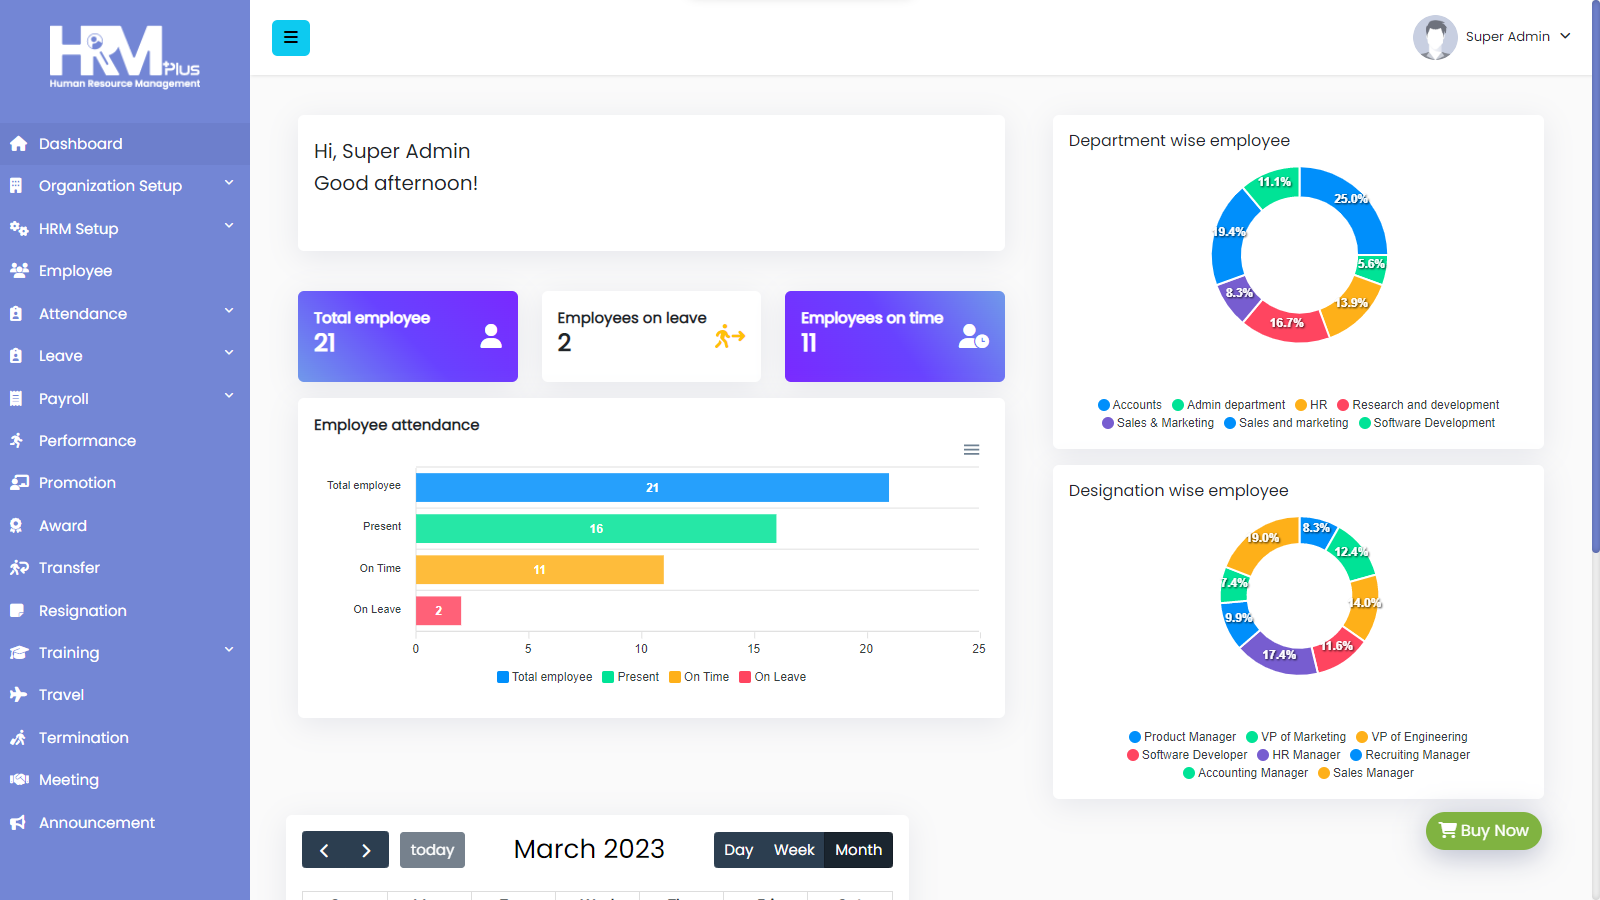Switch calendar to Day view
The image size is (1600, 900).
tap(739, 850)
